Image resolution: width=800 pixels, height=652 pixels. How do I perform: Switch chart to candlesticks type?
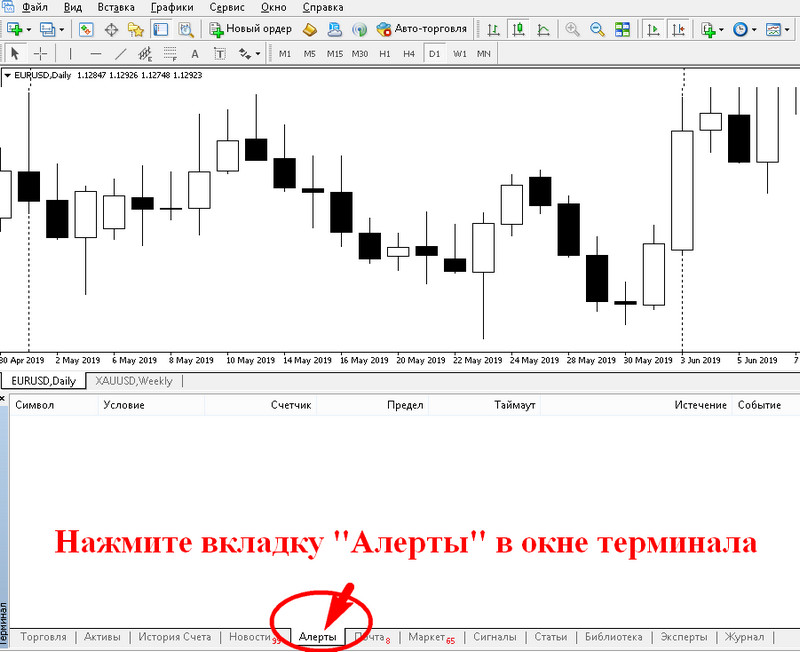click(518, 30)
